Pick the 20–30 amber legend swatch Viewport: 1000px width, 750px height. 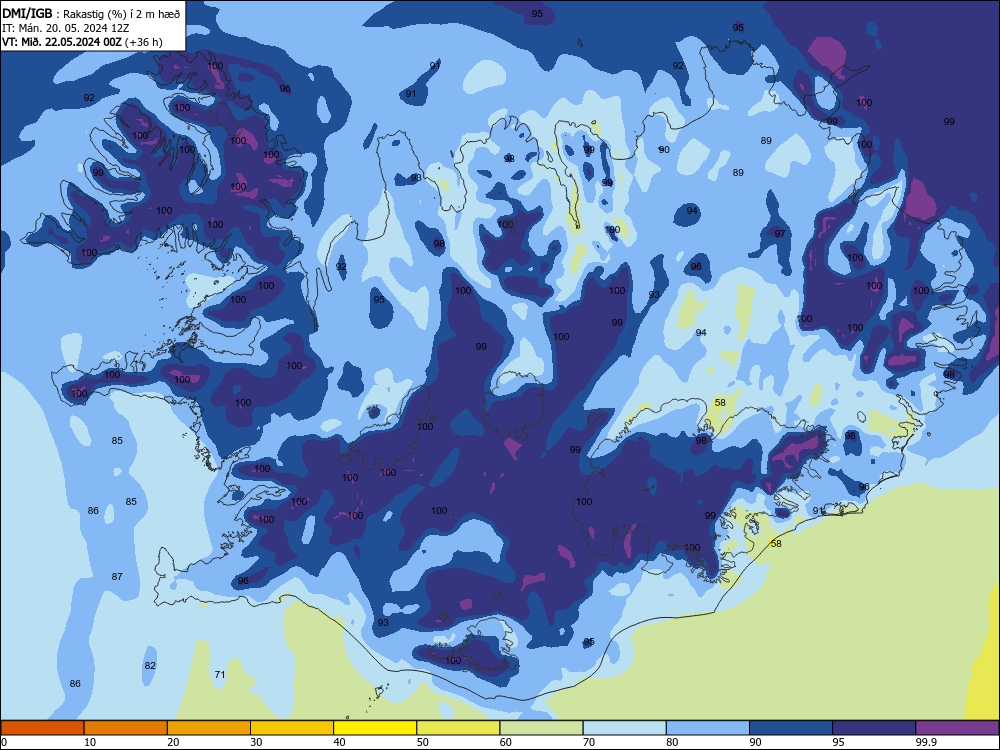pyautogui.click(x=209, y=728)
